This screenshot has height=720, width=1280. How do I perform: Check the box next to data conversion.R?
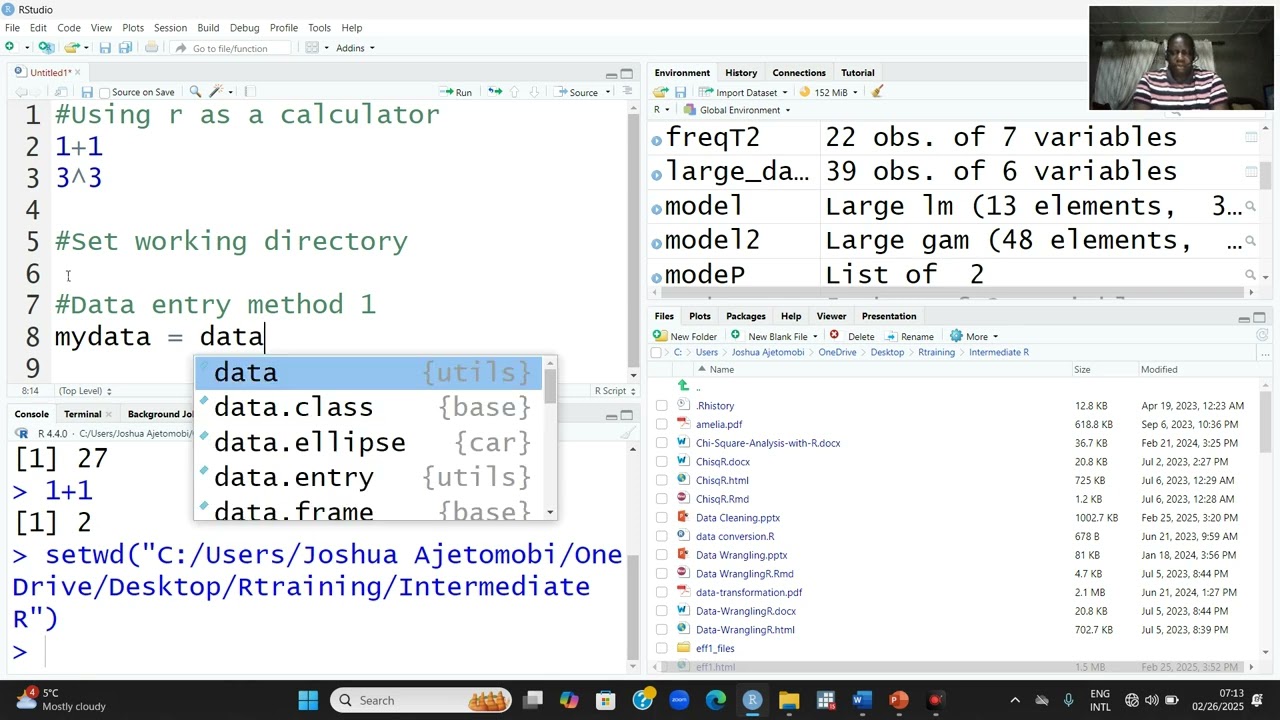[x=661, y=536]
